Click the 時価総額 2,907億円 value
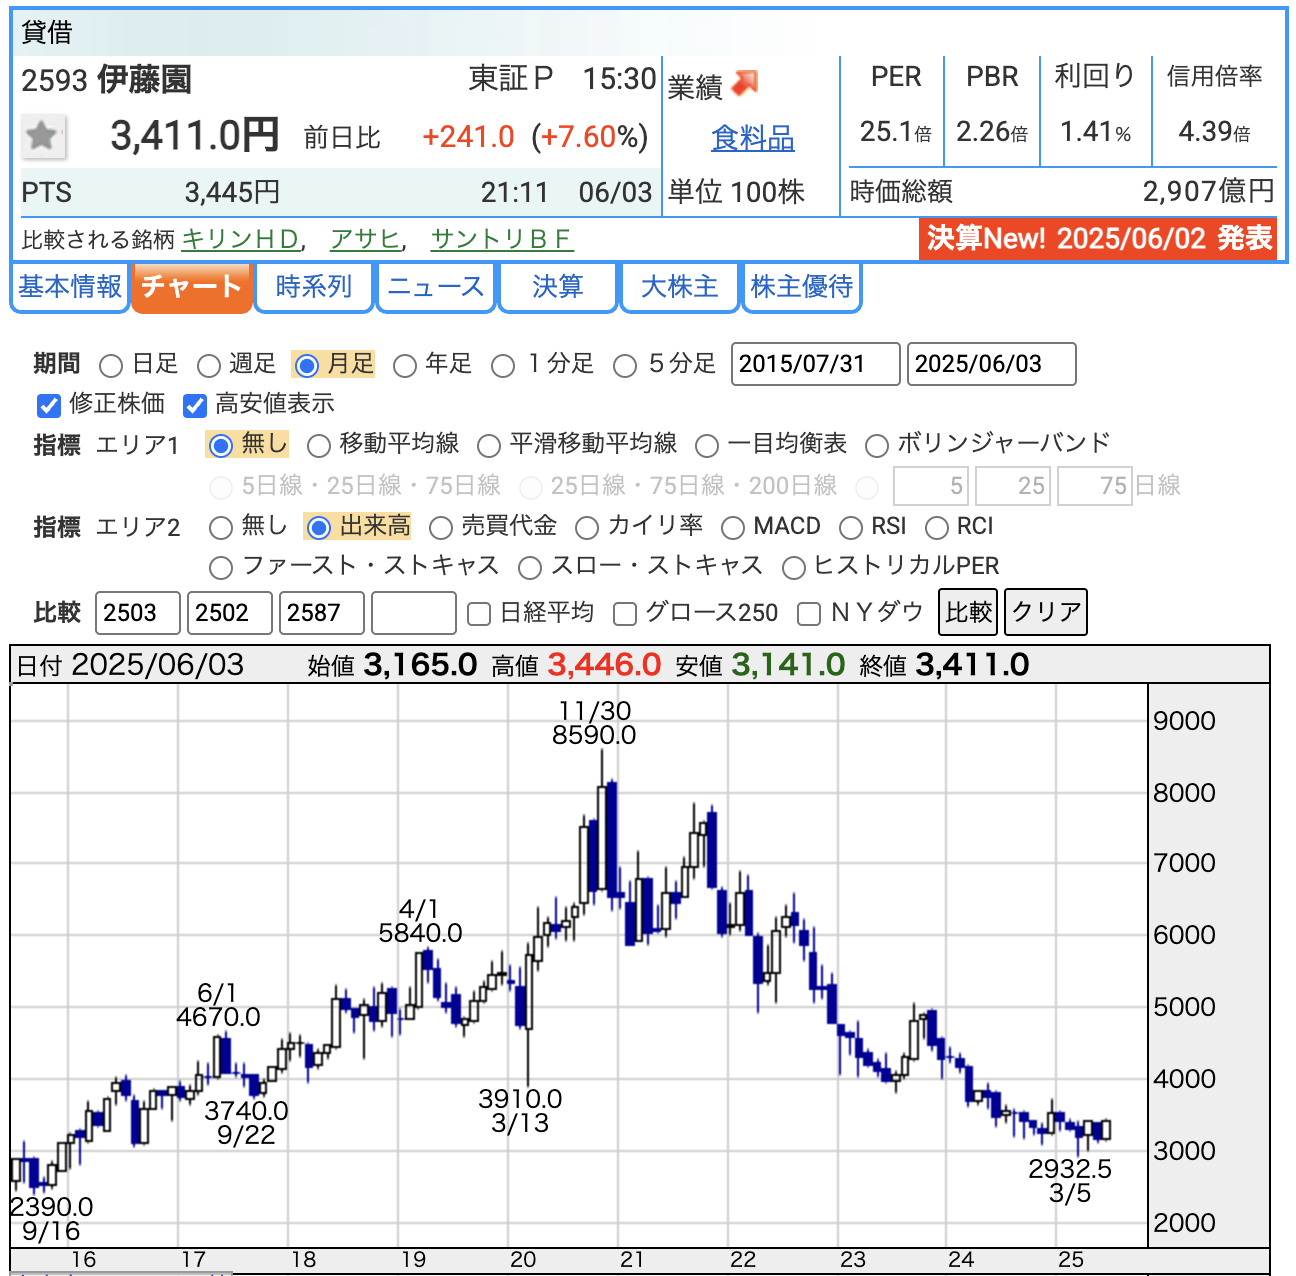The width and height of the screenshot is (1296, 1276). pyautogui.click(x=1209, y=192)
